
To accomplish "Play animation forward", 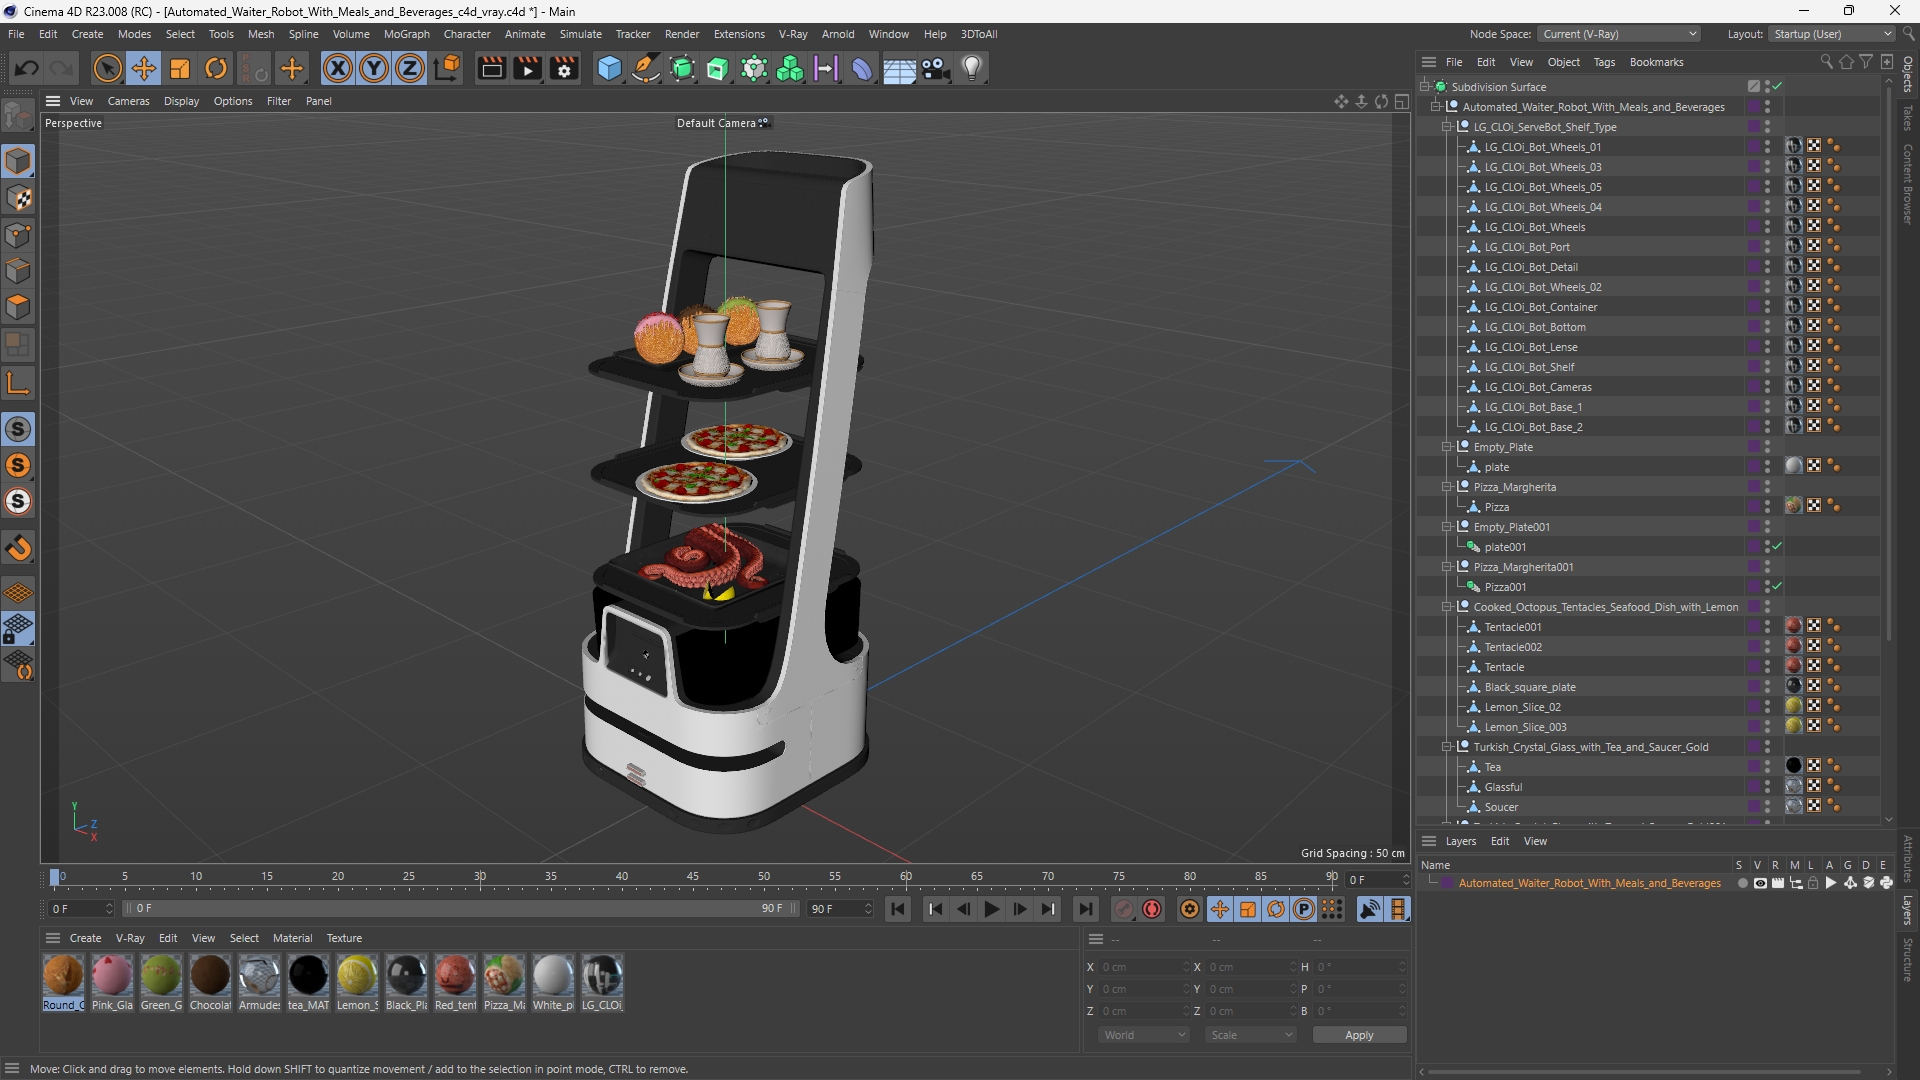I will (991, 909).
